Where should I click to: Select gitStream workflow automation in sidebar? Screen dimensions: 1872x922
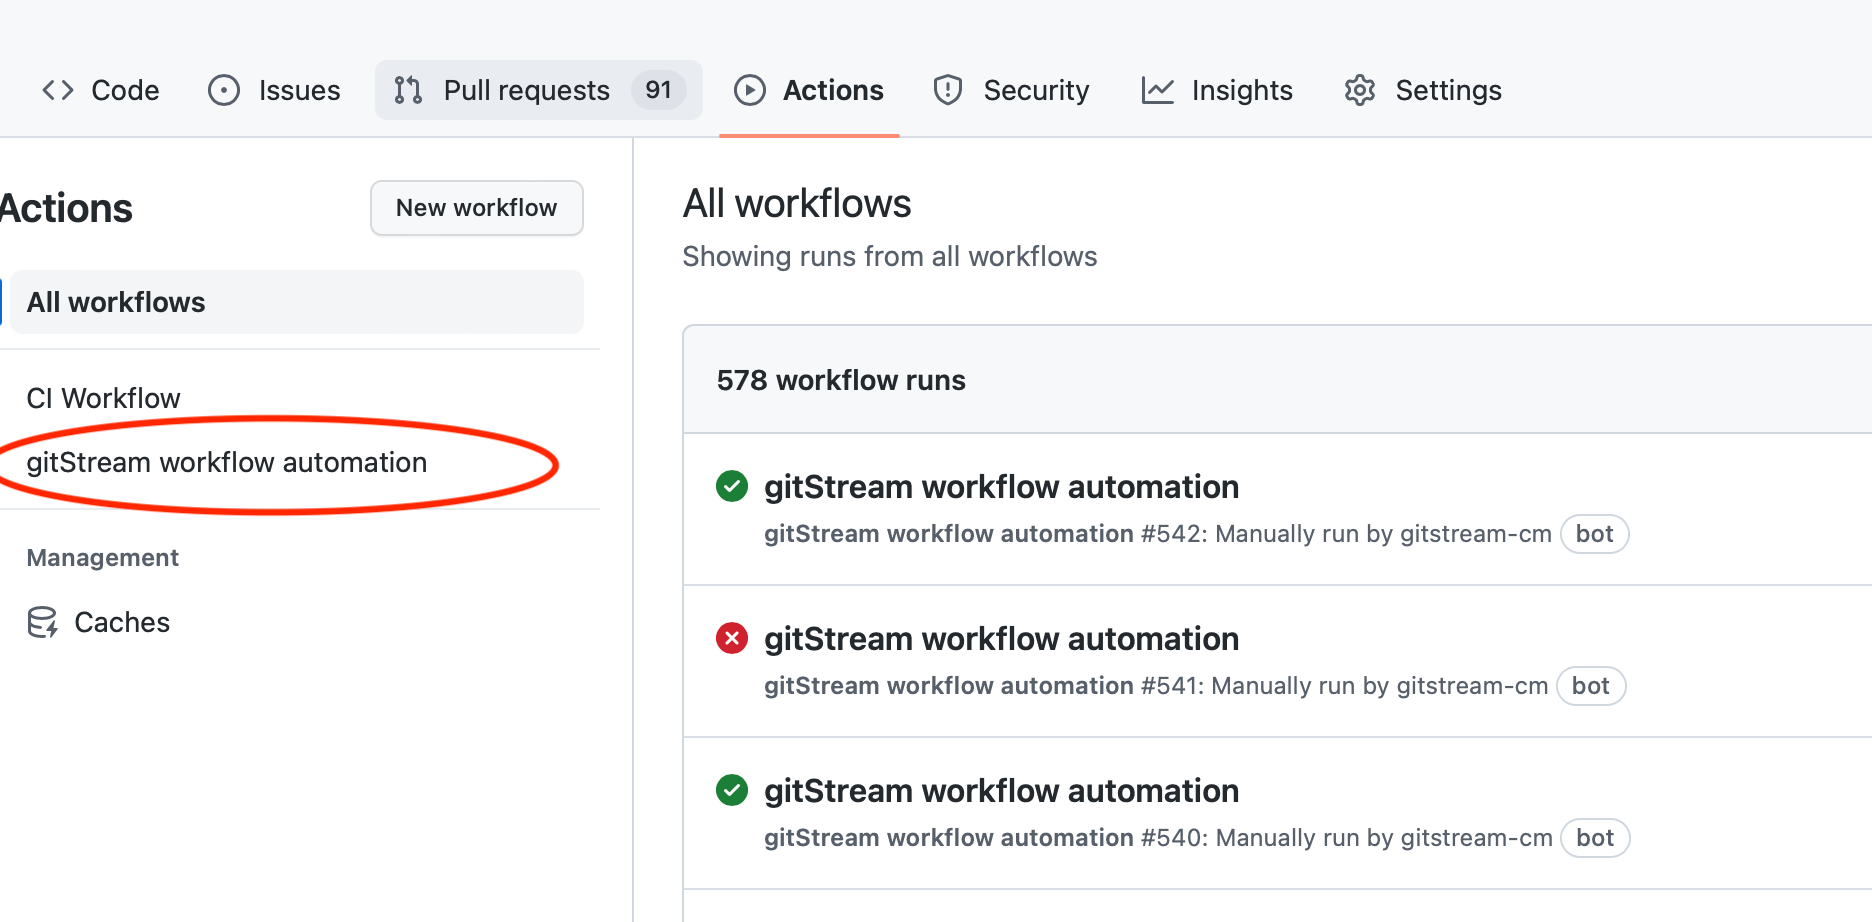tap(227, 462)
